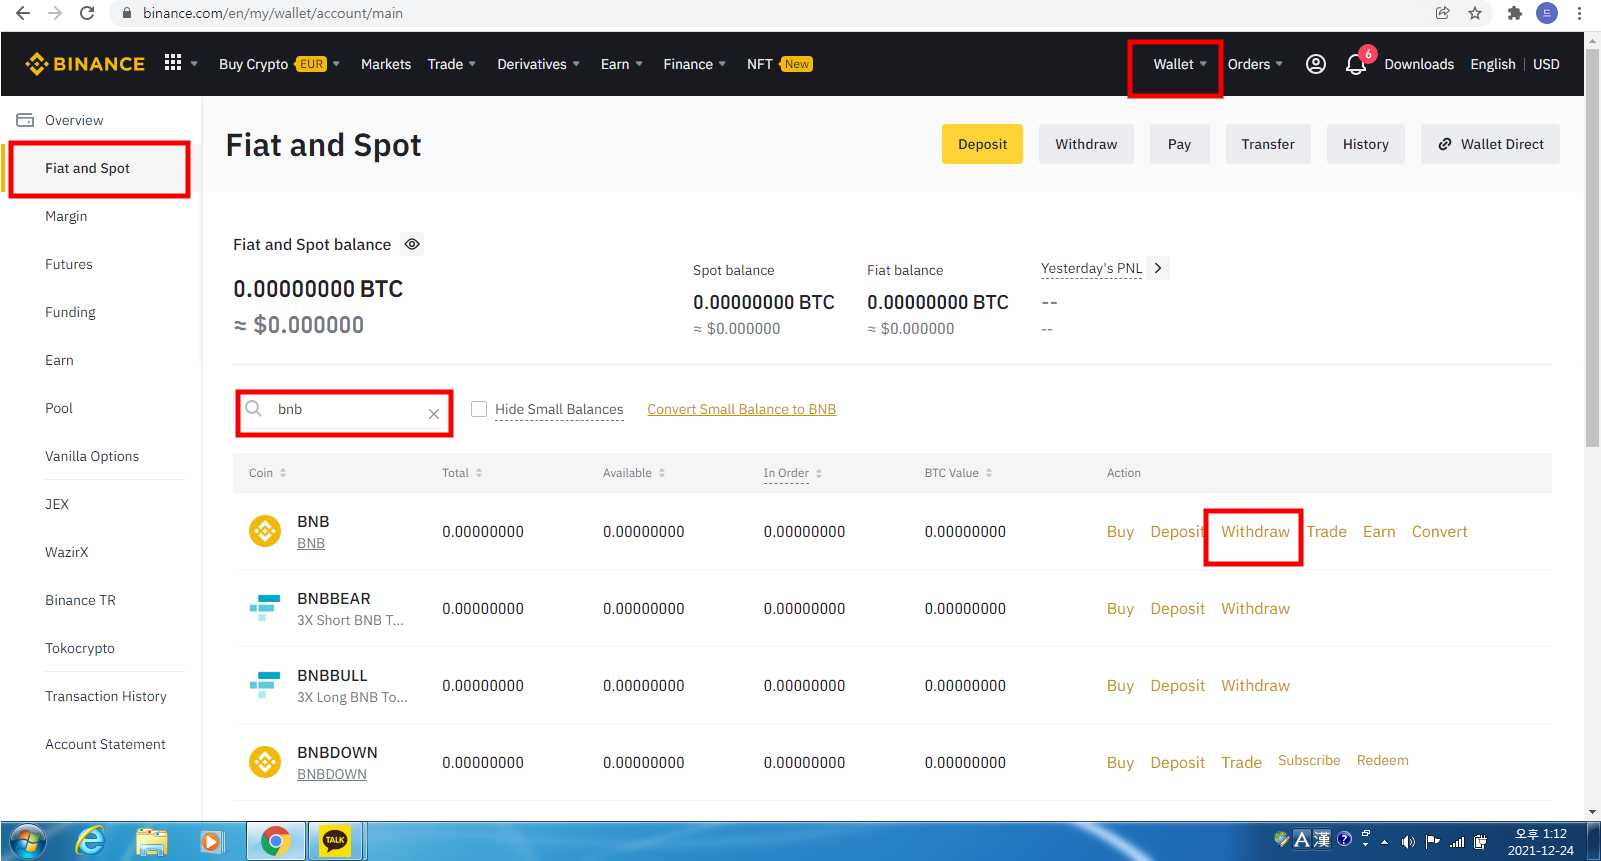The height and width of the screenshot is (861, 1601).
Task: Open the Windows Start button
Action: coord(27,842)
